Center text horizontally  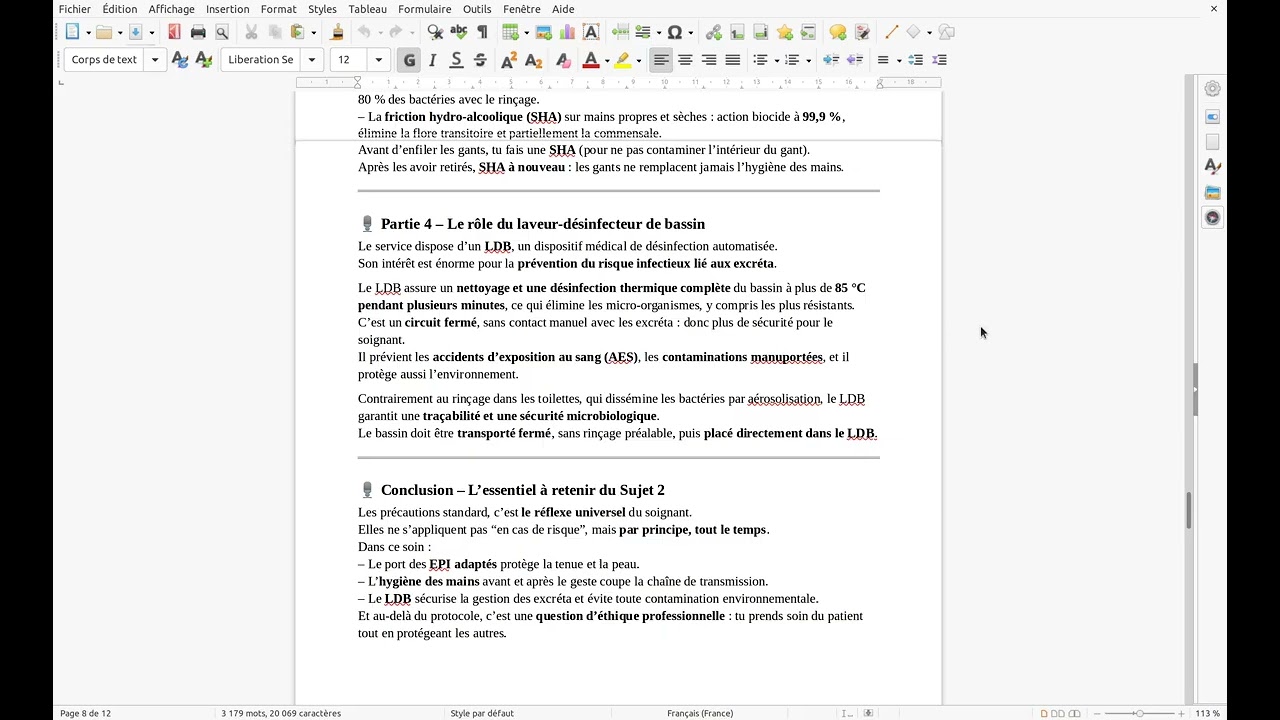(x=685, y=60)
